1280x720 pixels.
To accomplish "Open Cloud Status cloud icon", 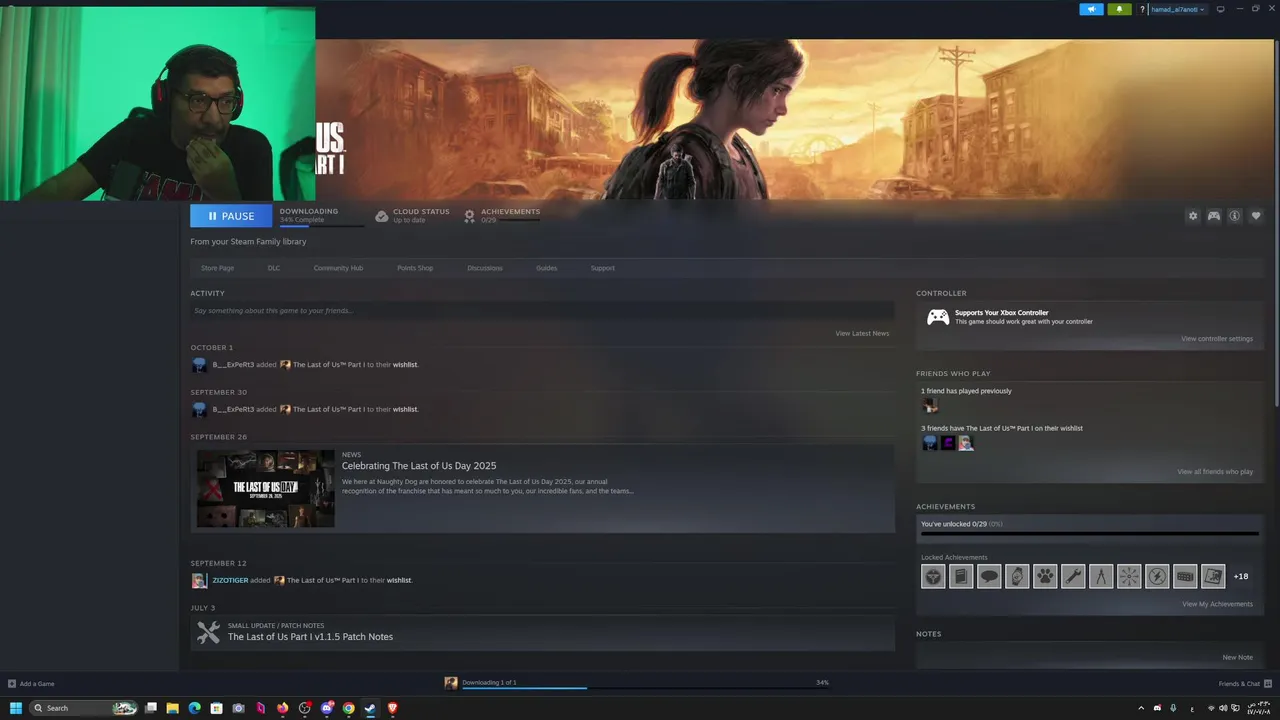I will (381, 216).
